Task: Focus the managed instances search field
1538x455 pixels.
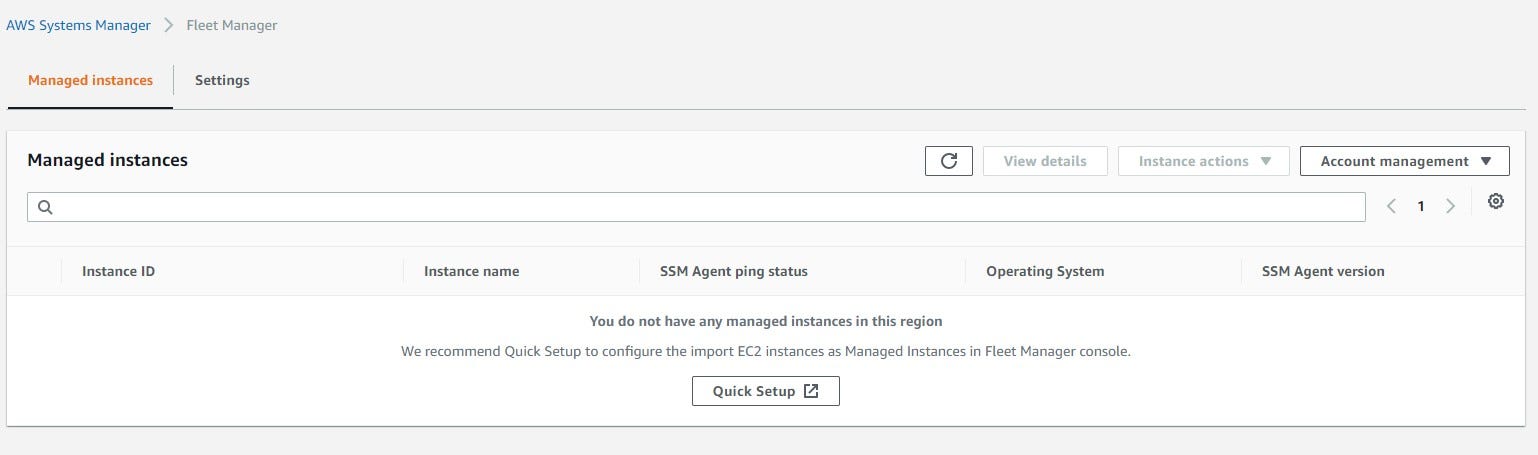Action: coord(700,208)
